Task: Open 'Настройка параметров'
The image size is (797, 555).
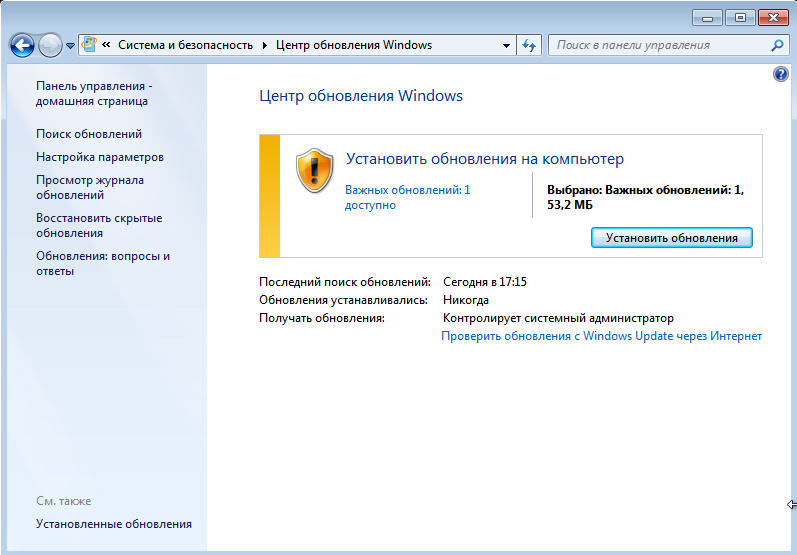Action: point(100,157)
